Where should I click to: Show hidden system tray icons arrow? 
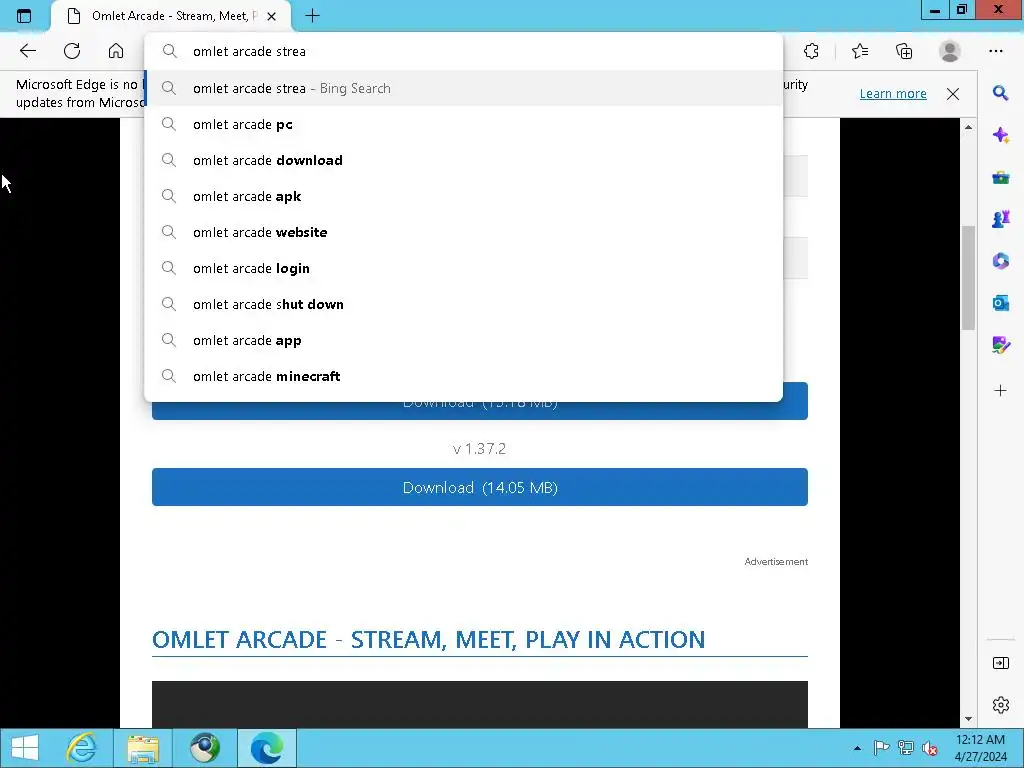coord(857,748)
